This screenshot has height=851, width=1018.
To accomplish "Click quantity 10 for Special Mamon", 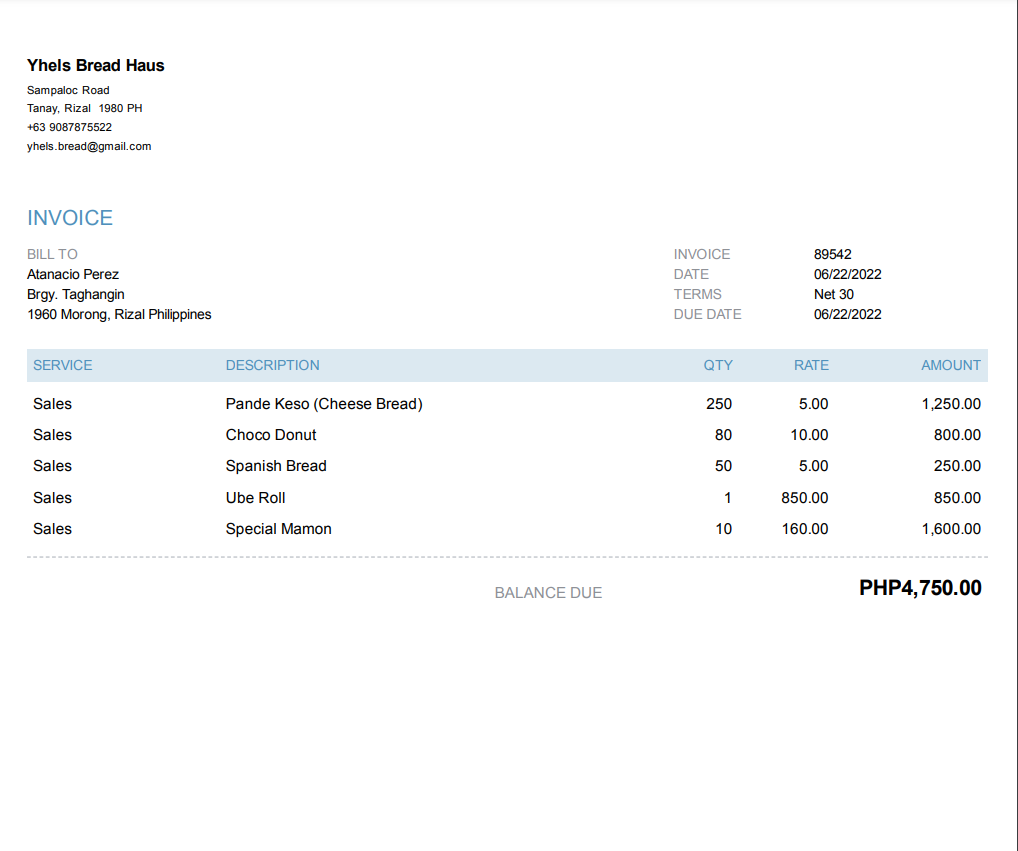I will pos(723,530).
